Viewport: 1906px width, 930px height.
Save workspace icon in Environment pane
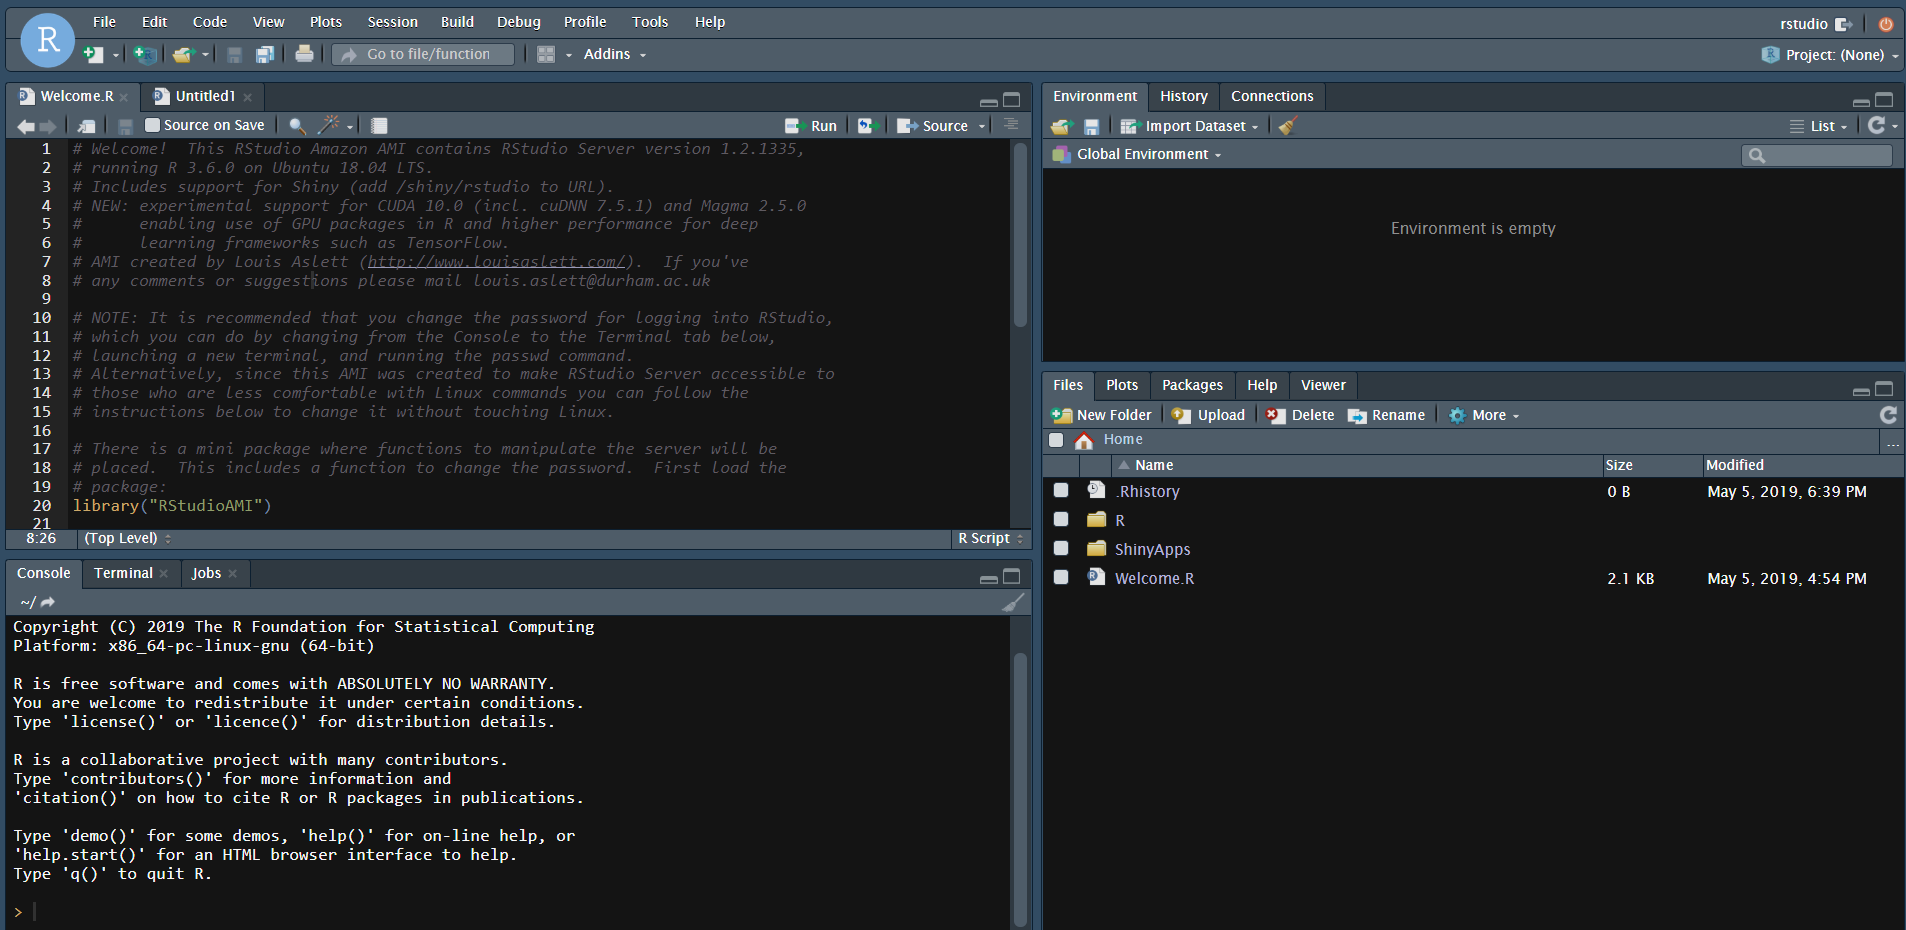1092,126
